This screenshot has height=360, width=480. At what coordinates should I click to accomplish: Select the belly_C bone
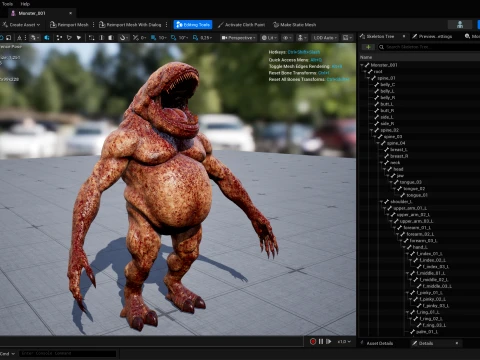tap(387, 85)
